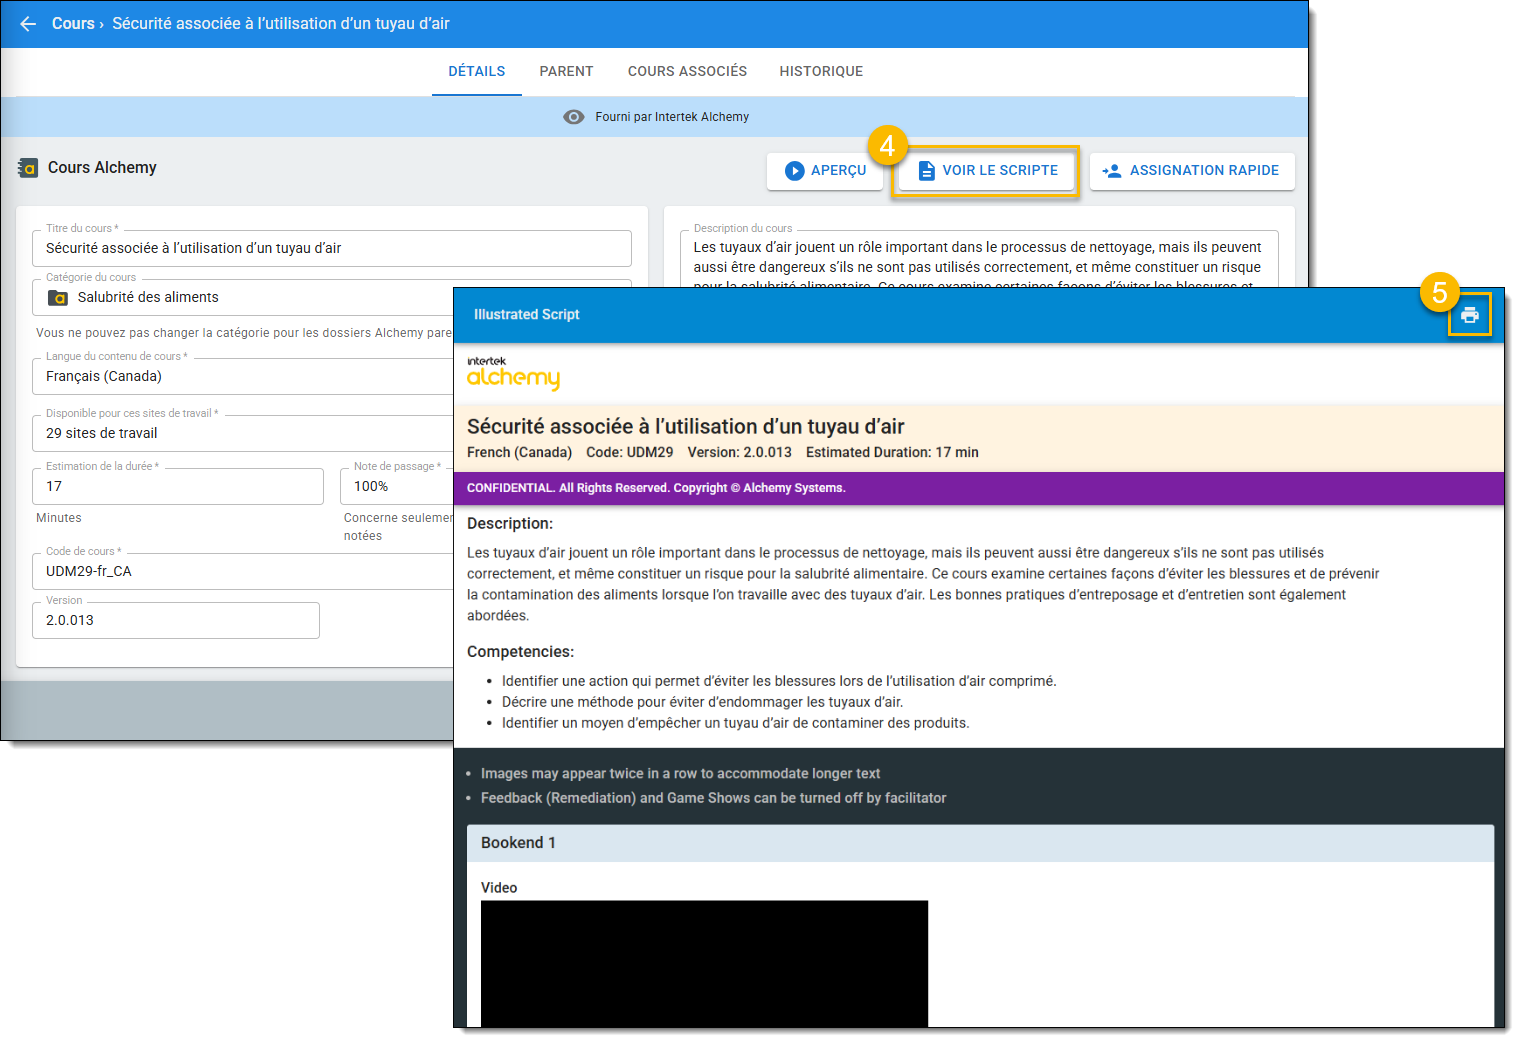Click the Intertek Alchemy logo
The width and height of the screenshot is (1518, 1041).
point(512,372)
